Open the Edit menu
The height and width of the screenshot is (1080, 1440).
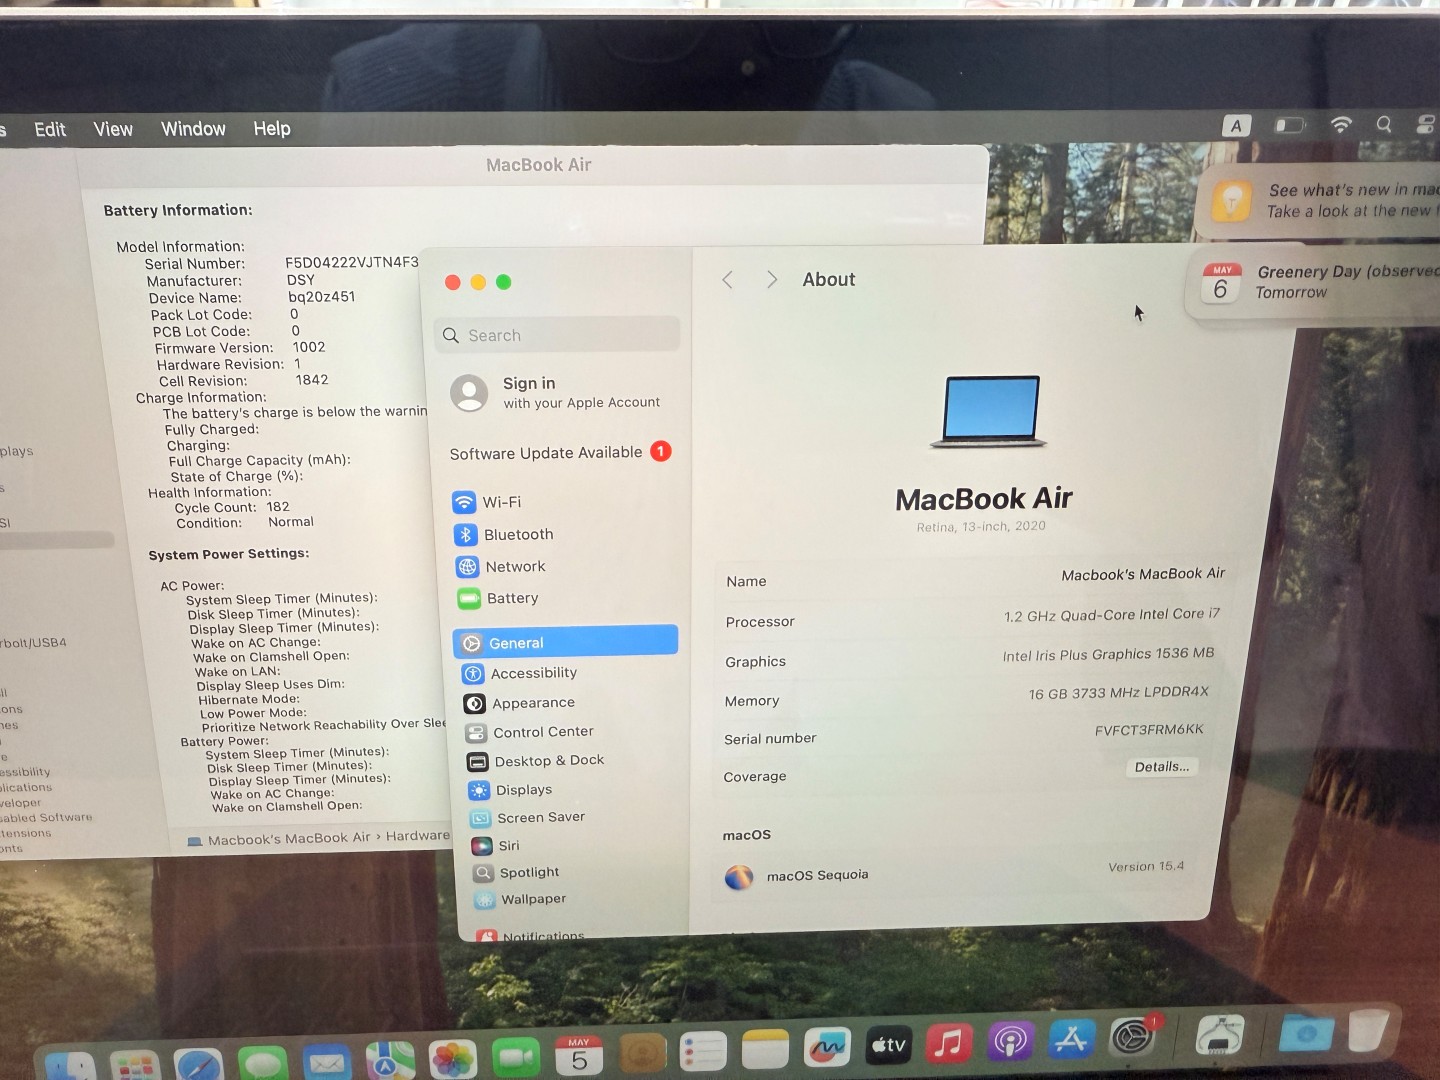50,129
